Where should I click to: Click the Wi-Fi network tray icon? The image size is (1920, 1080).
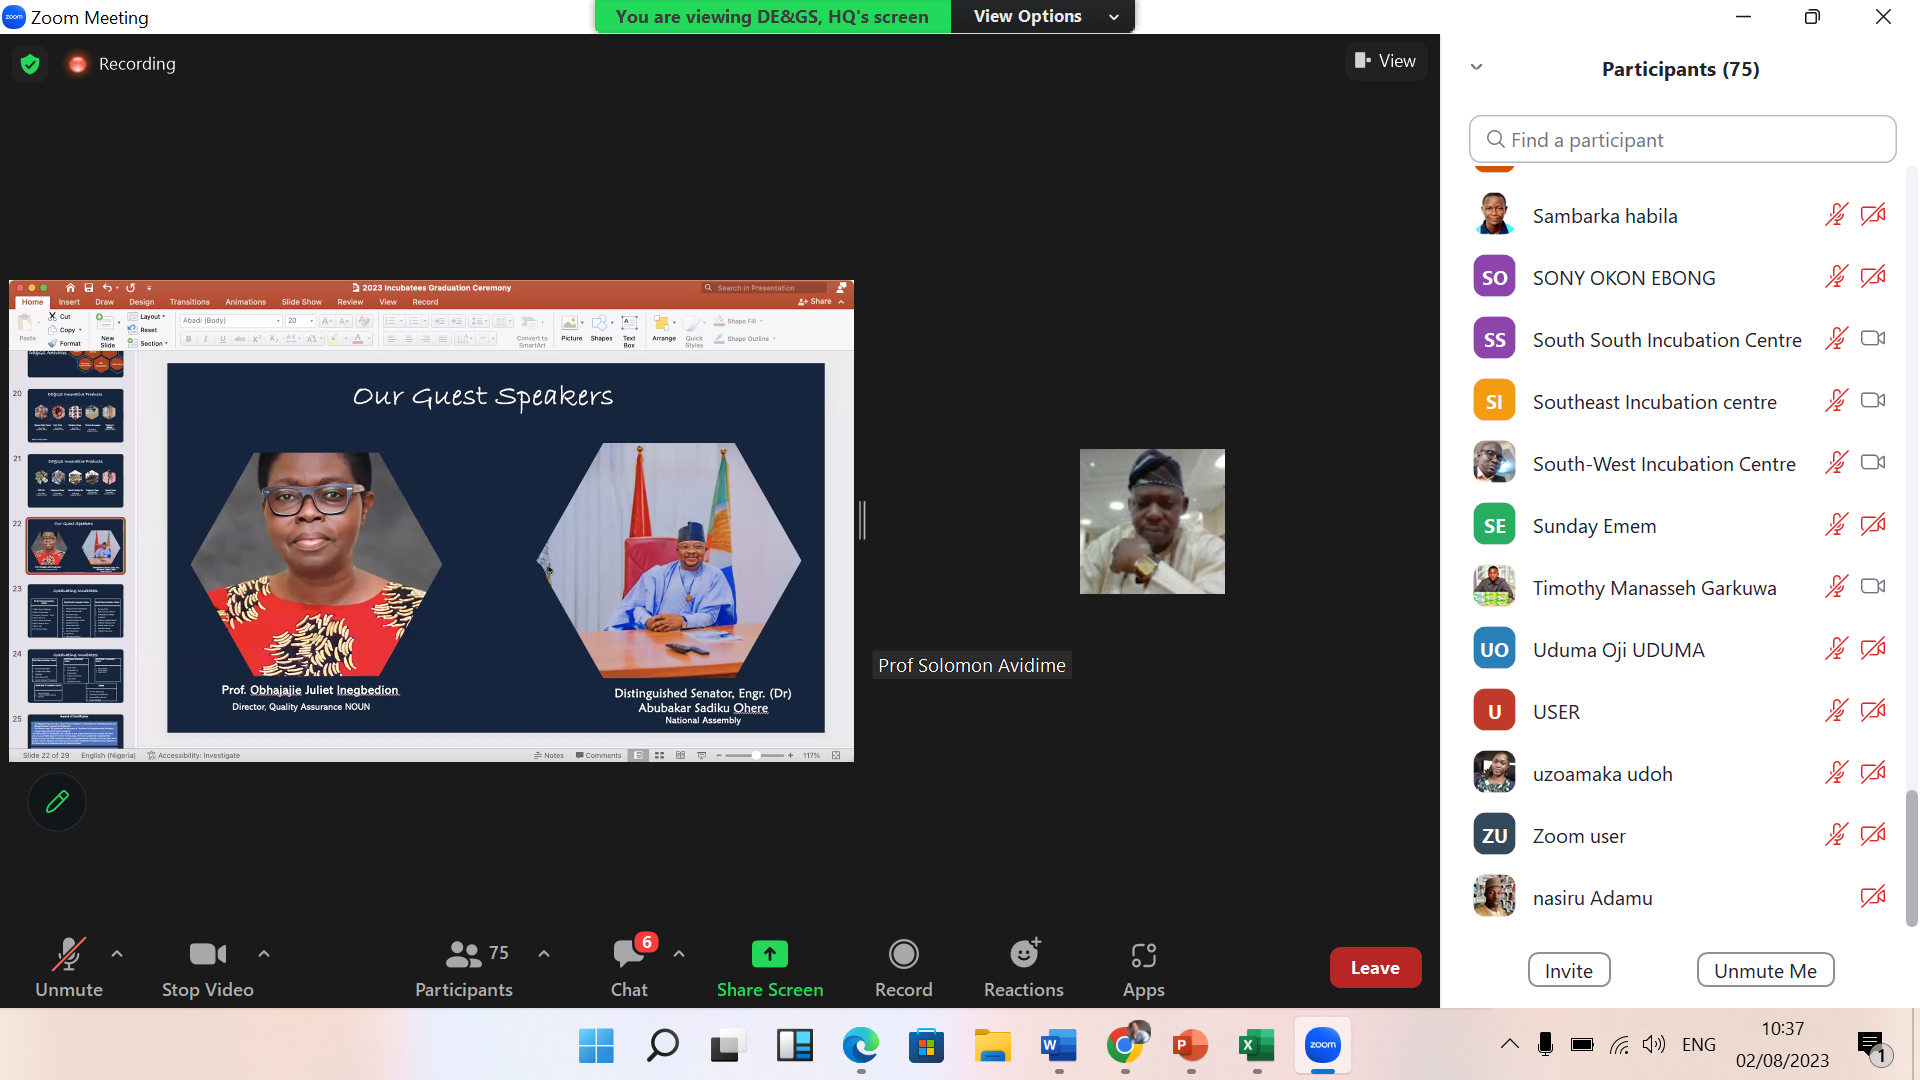(x=1619, y=1045)
